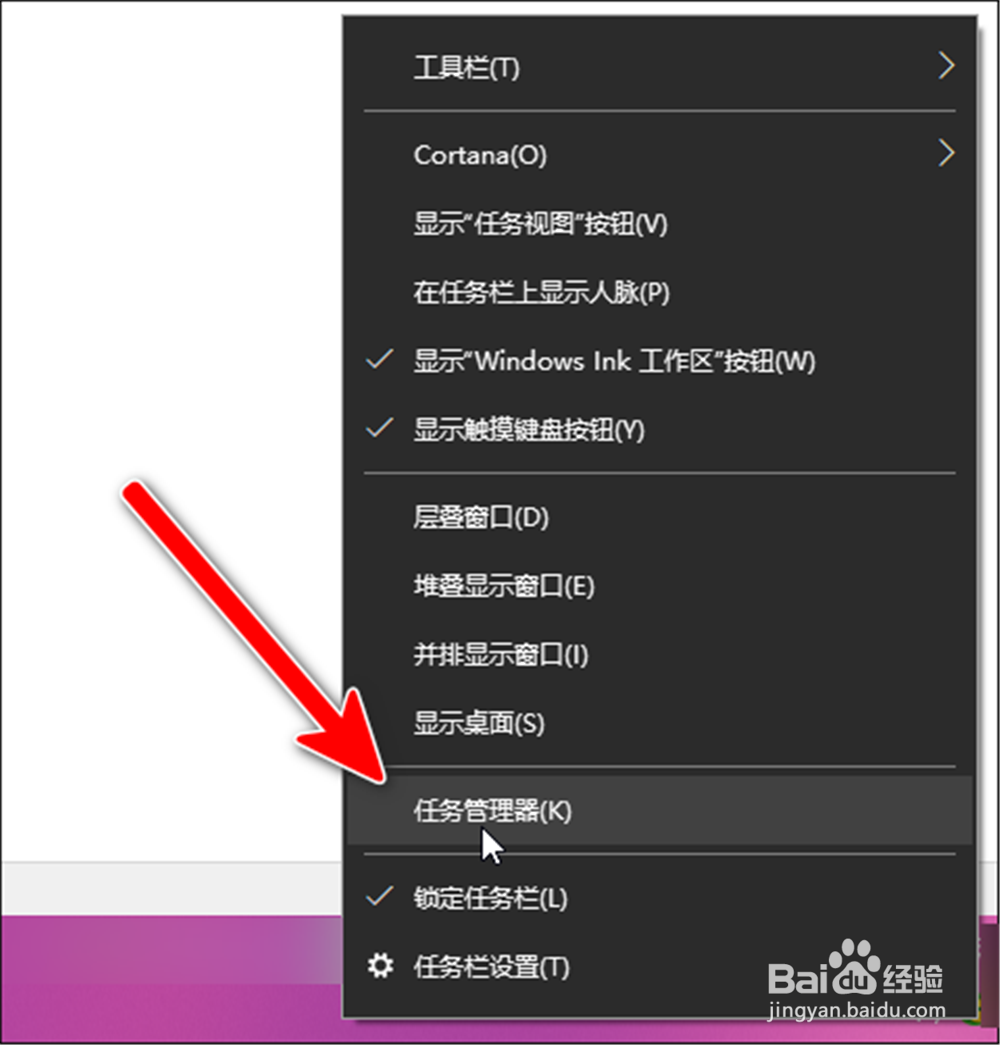This screenshot has height=1045, width=1000.
Task: Choose 堆叠显示窗口(E) entry
Action: 659,586
